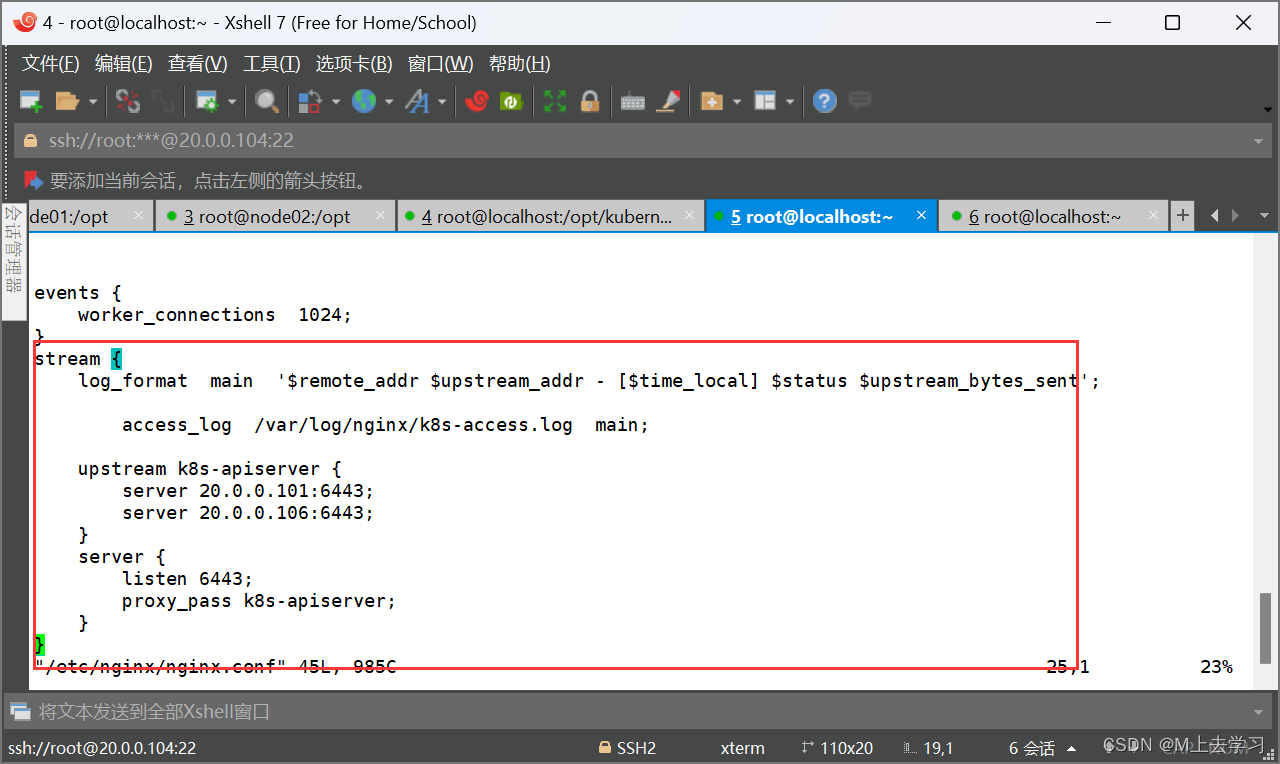This screenshot has height=764, width=1280.
Task: Switch to tab 3 root@node02:/opt
Action: pos(274,216)
